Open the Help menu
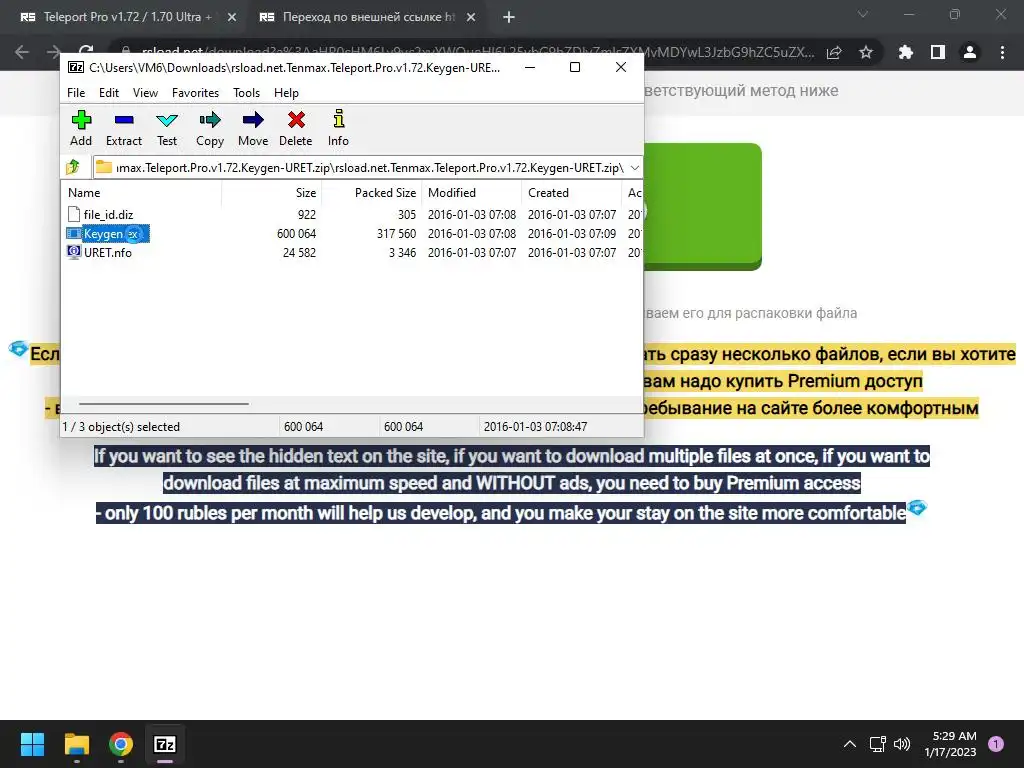This screenshot has height=768, width=1024. point(286,93)
